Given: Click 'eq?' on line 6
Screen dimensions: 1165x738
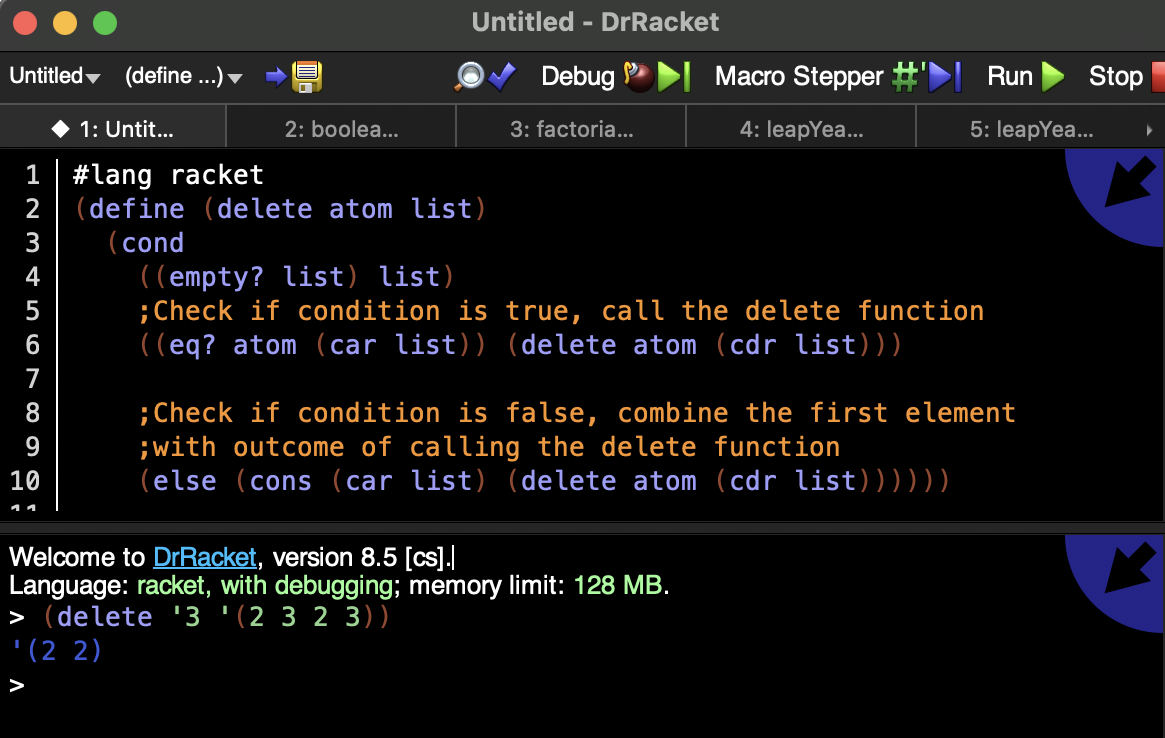Looking at the screenshot, I should click(x=192, y=346).
